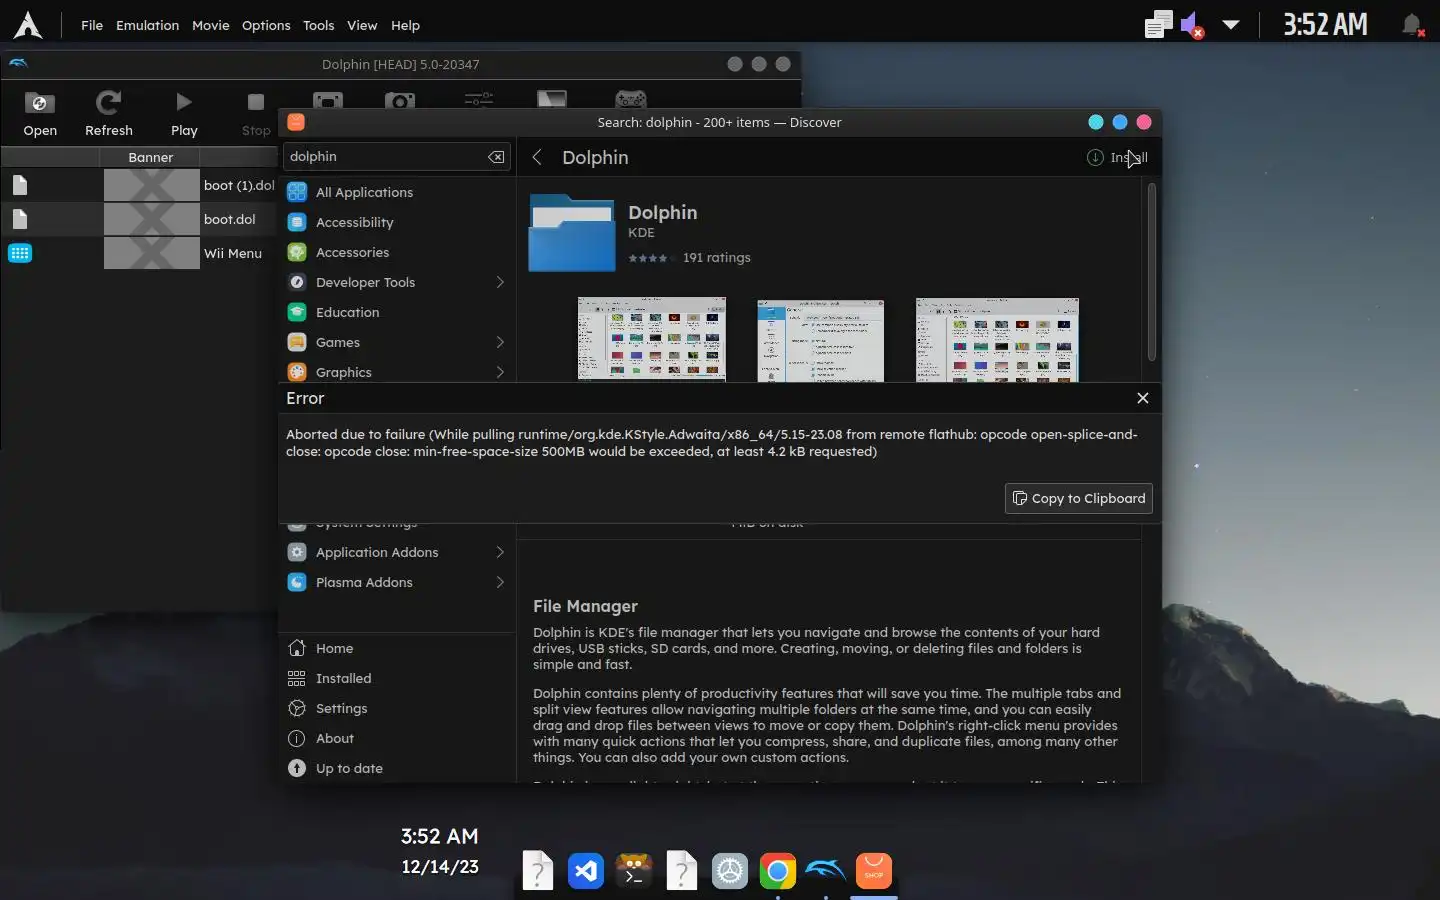Click the 3:52 AM panel clock
Image resolution: width=1440 pixels, height=900 pixels.
point(1325,24)
